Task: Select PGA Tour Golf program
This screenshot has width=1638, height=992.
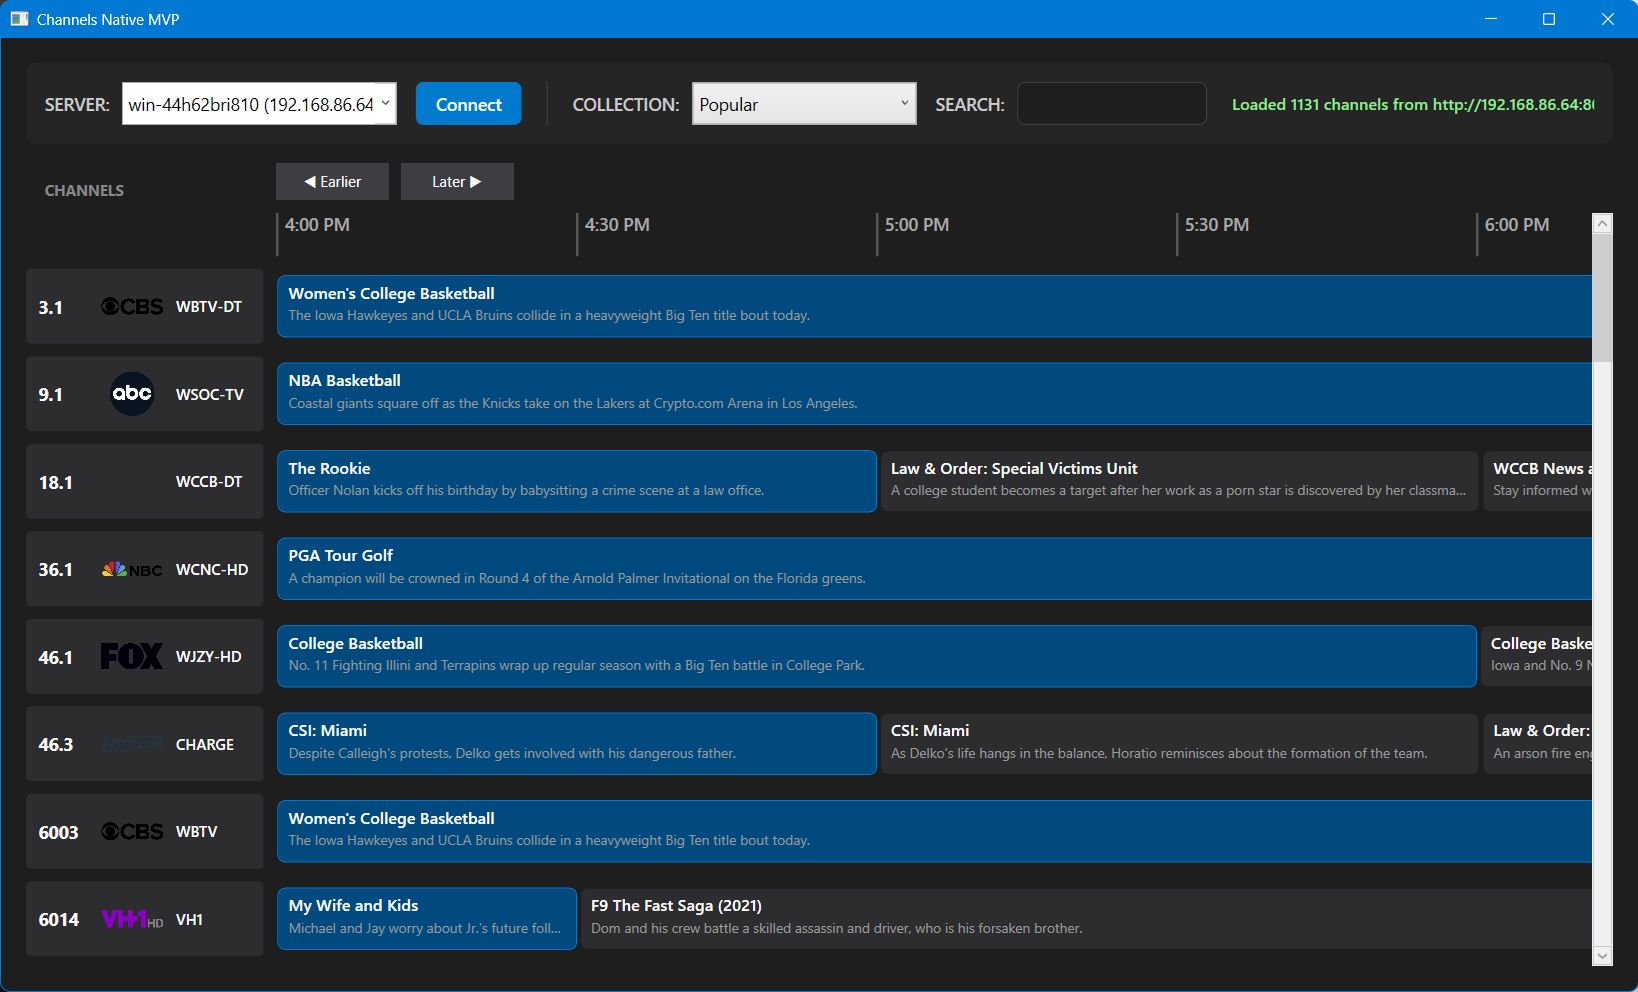Action: tap(933, 569)
